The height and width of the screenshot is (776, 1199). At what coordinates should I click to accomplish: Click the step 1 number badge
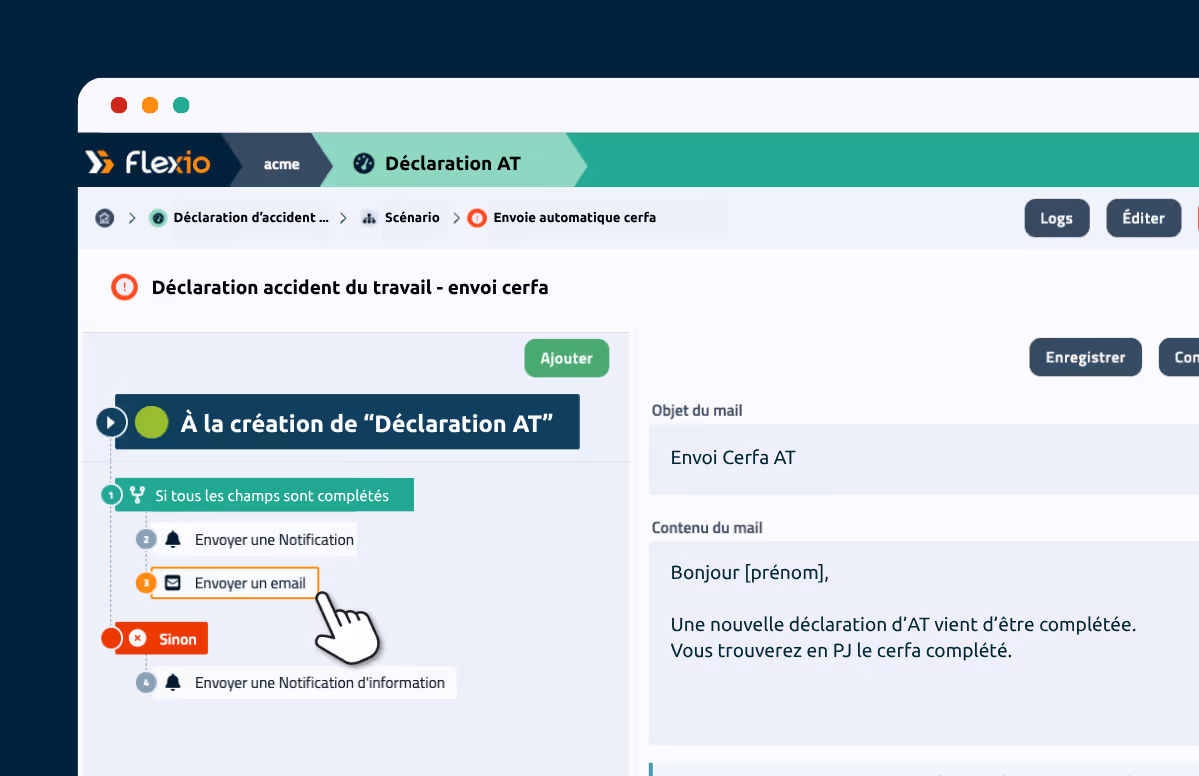pyautogui.click(x=111, y=495)
